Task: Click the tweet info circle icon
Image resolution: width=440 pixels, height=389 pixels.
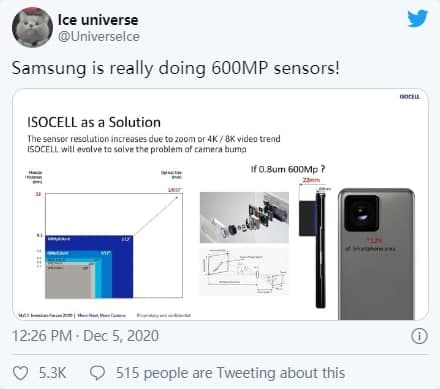Action: (x=419, y=336)
